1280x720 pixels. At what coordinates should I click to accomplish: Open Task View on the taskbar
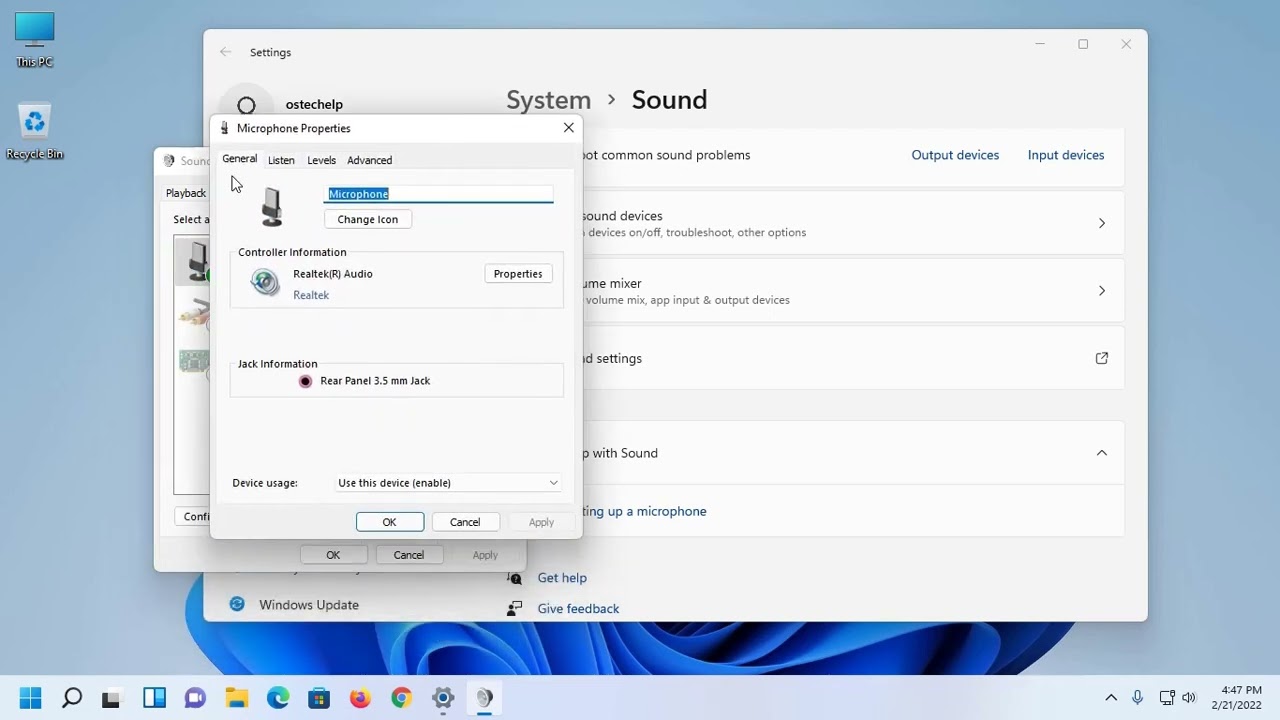tap(111, 698)
